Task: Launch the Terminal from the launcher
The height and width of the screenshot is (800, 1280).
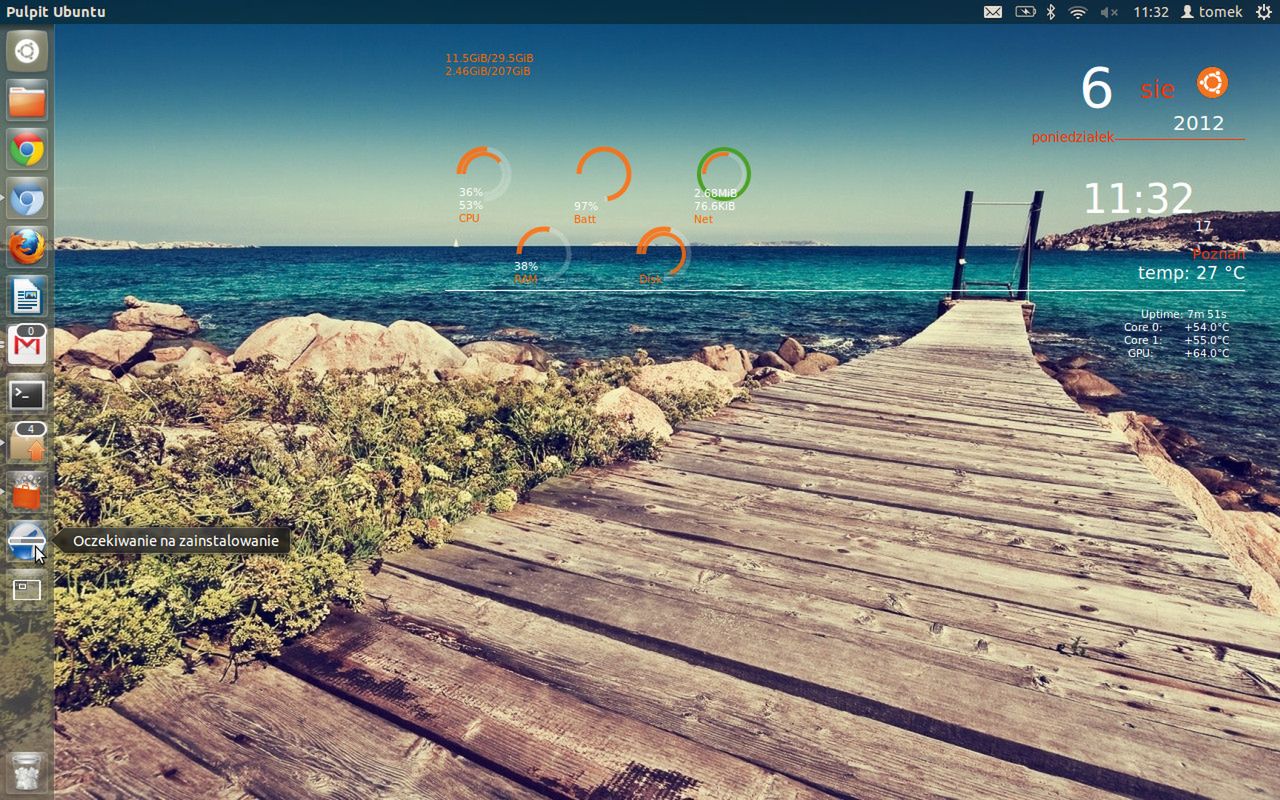Action: [x=27, y=394]
